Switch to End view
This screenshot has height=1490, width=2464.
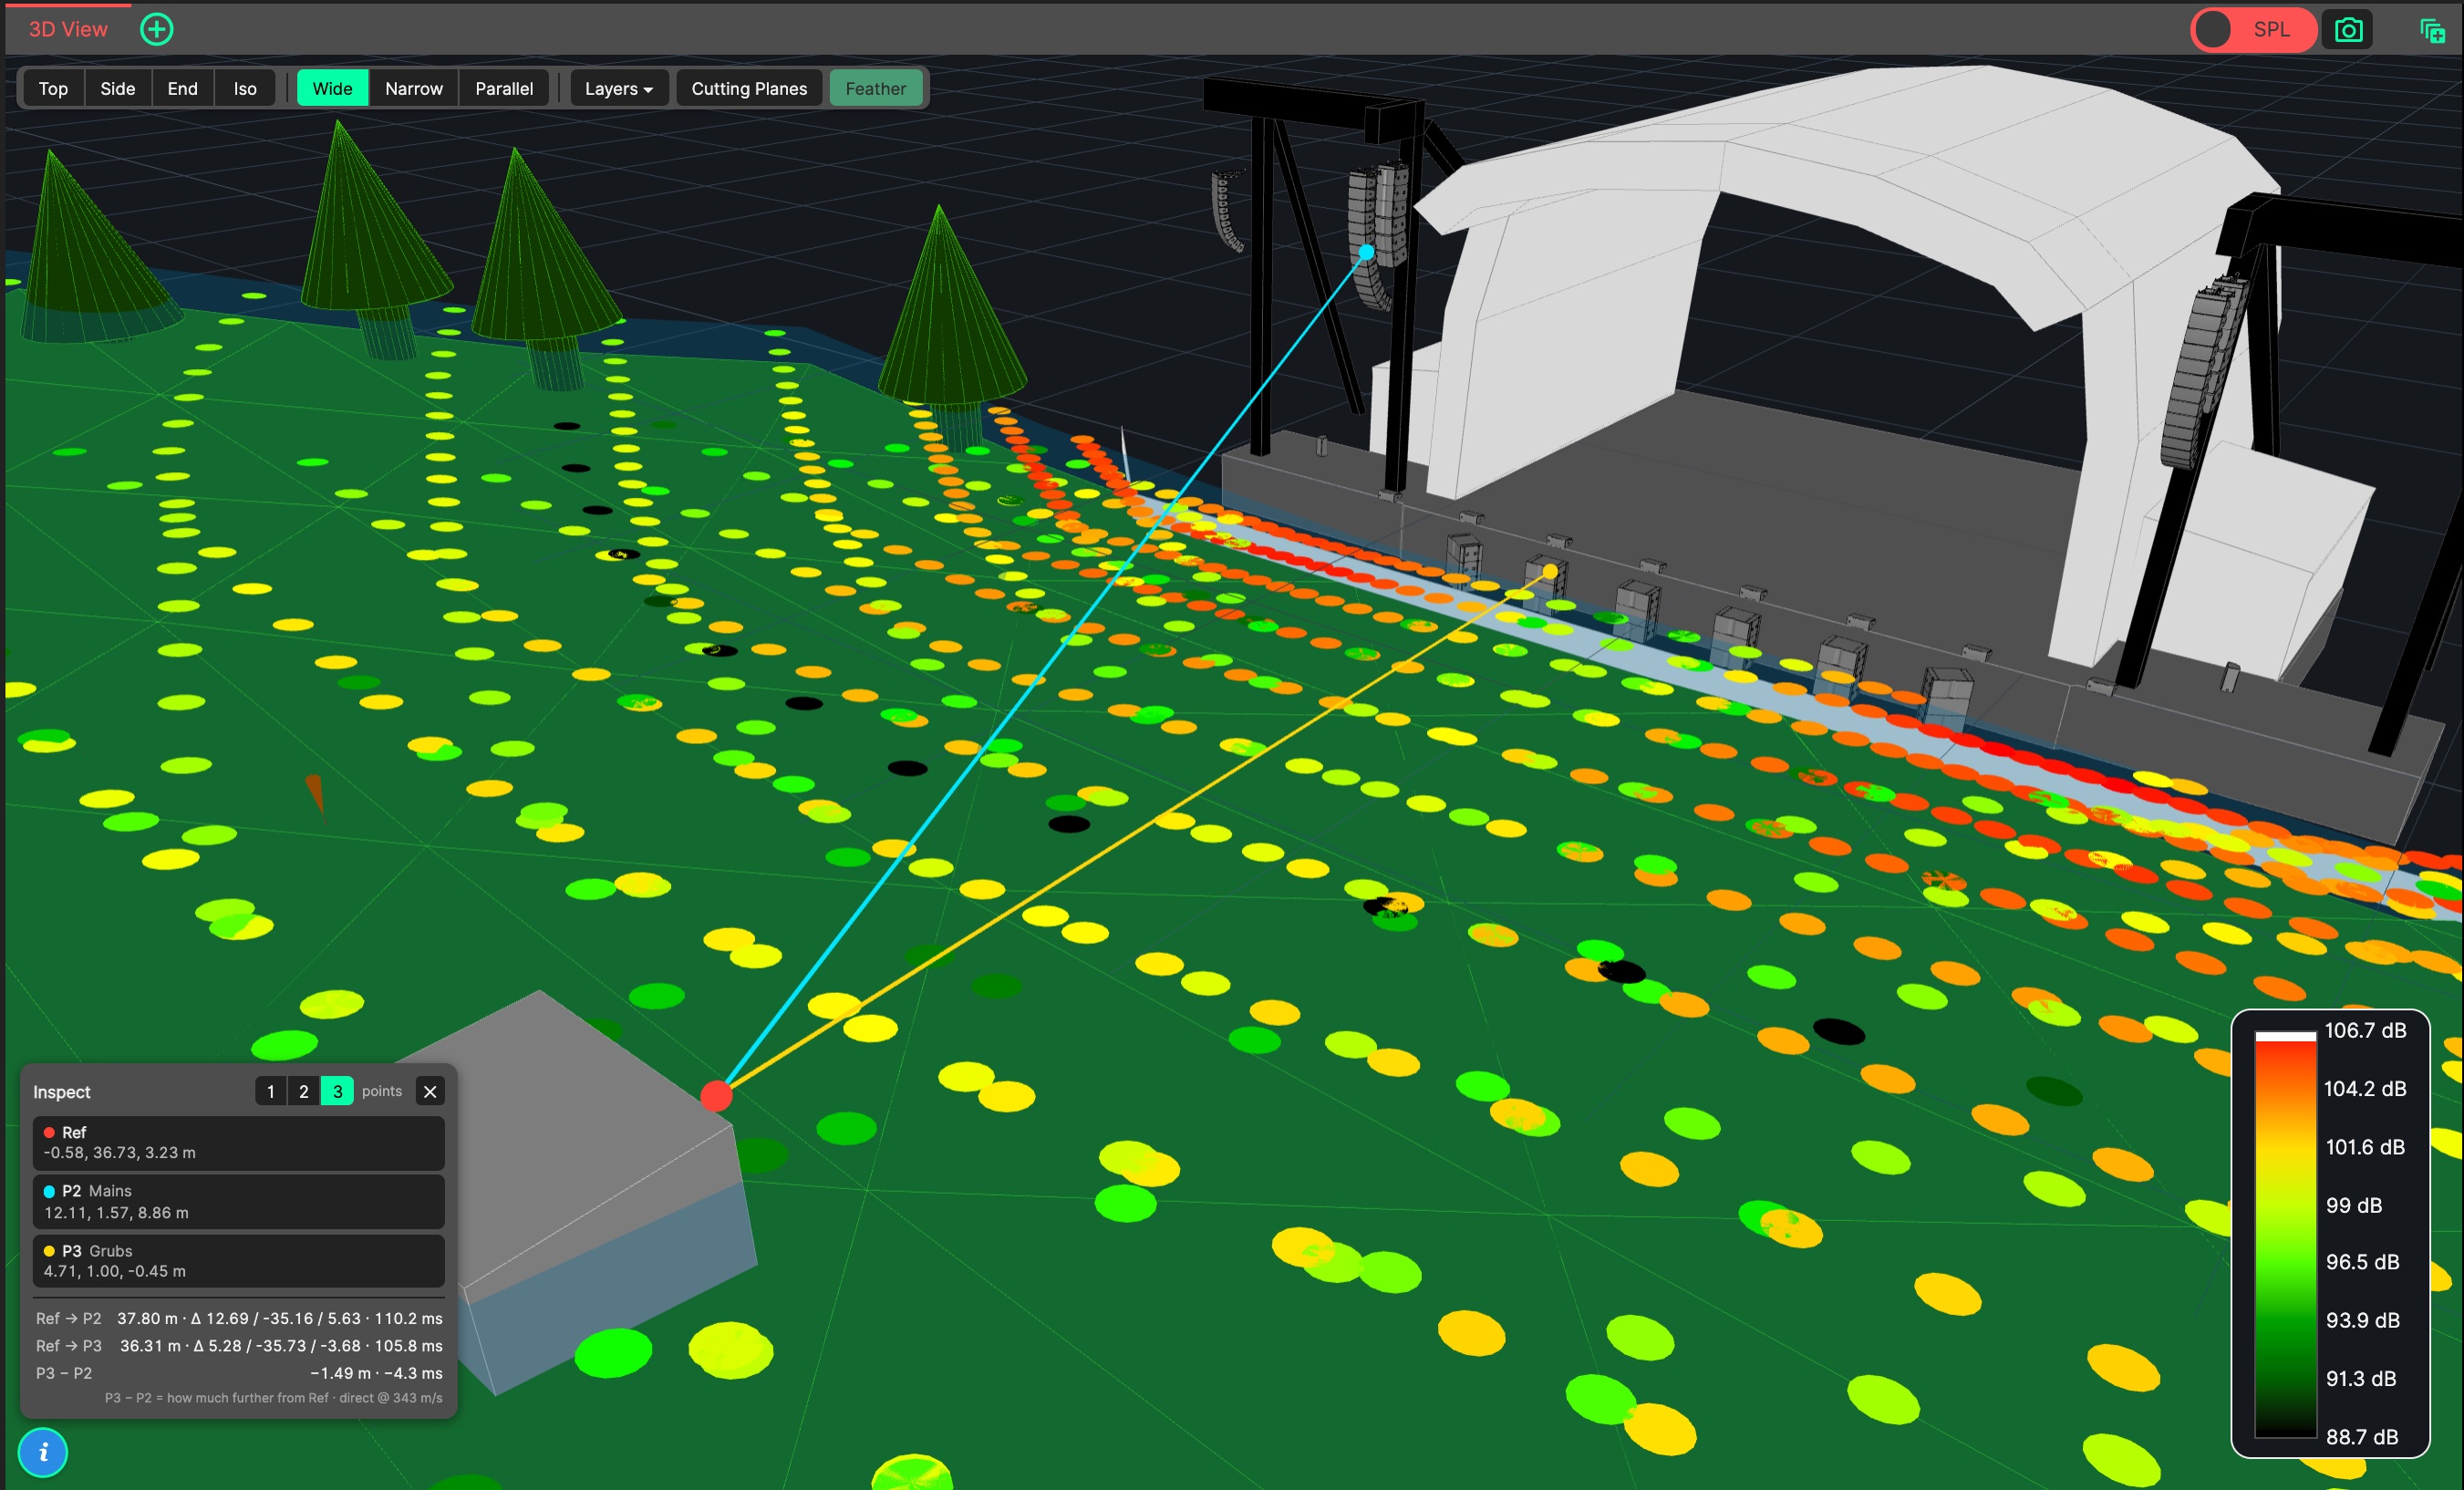tap(182, 88)
